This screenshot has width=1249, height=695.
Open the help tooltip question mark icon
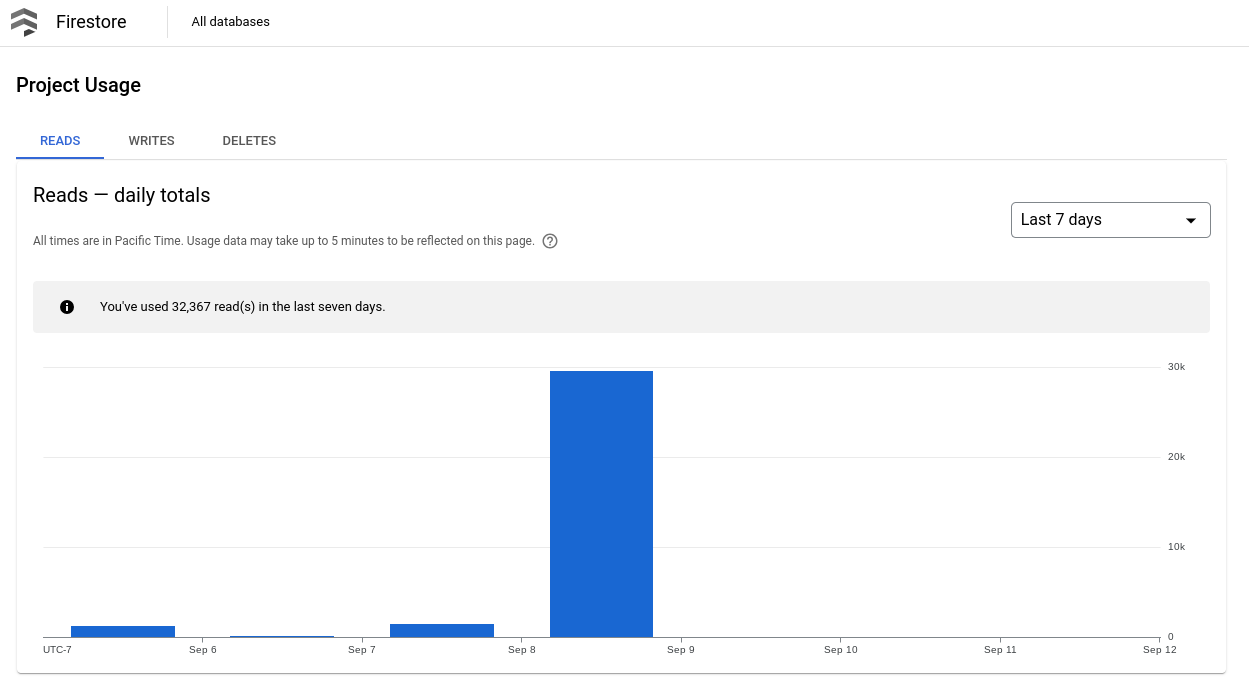click(548, 241)
